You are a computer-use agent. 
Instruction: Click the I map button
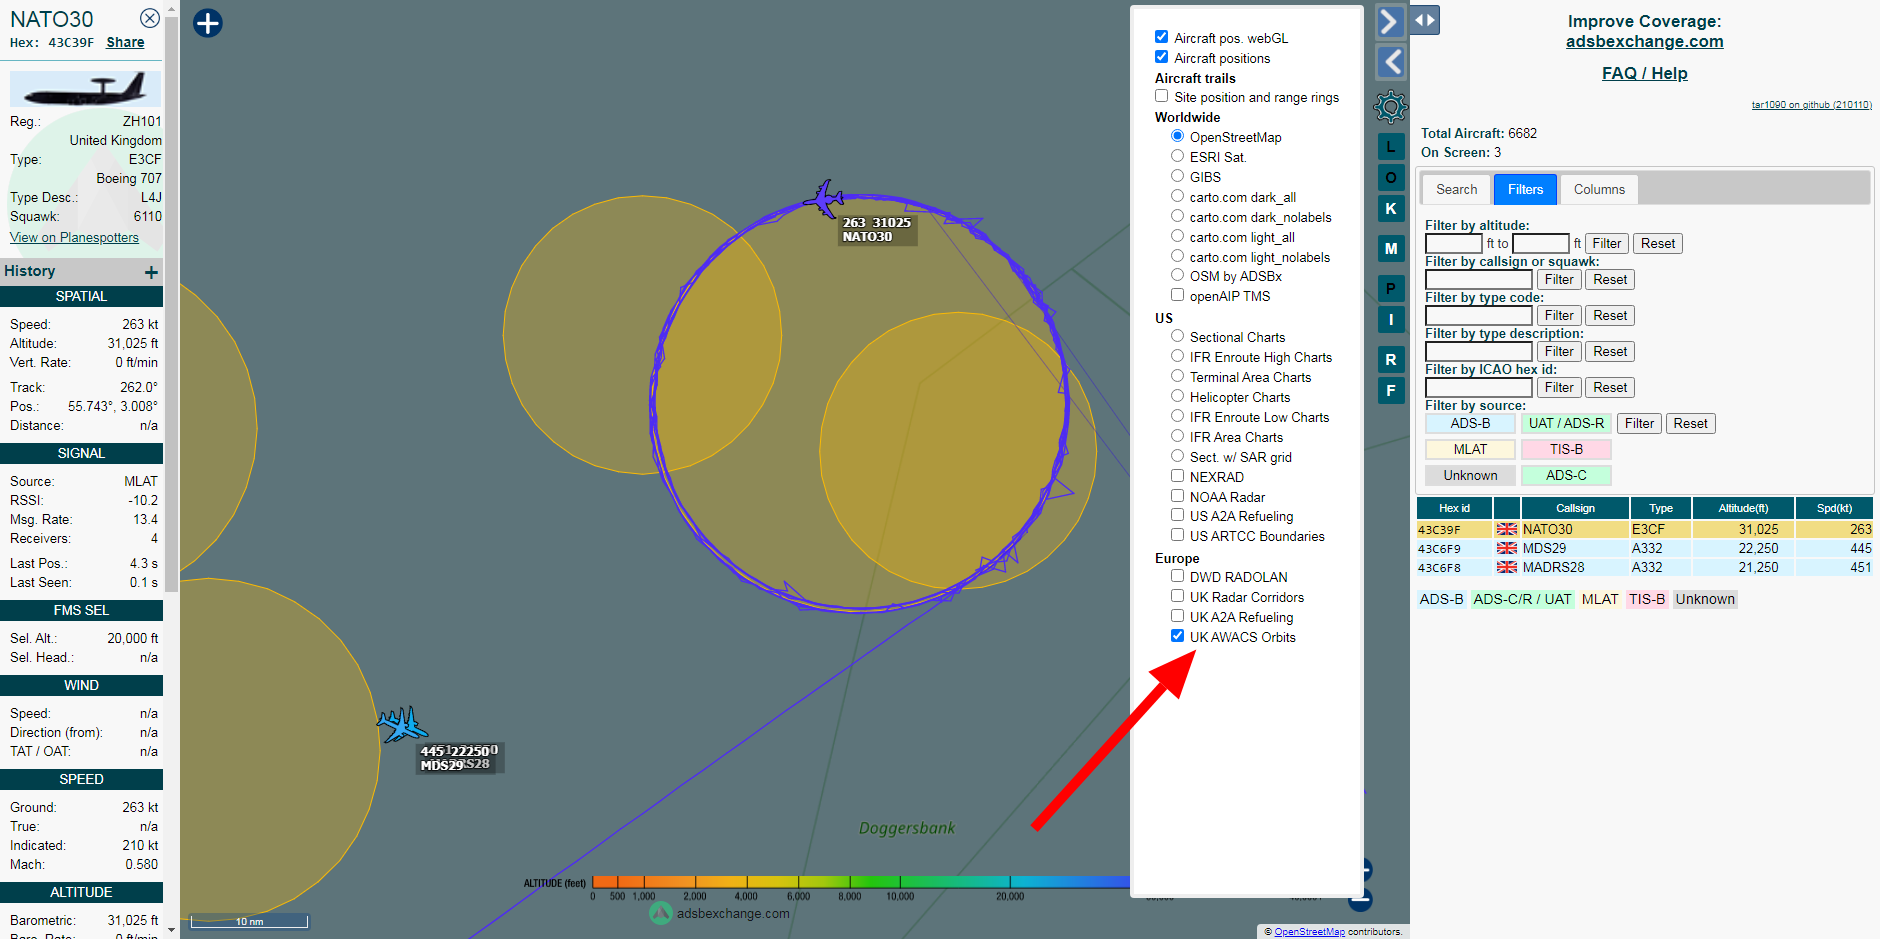pos(1391,319)
